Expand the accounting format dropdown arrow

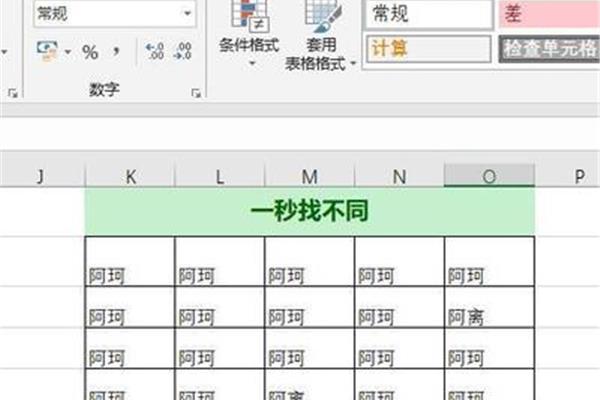click(68, 51)
